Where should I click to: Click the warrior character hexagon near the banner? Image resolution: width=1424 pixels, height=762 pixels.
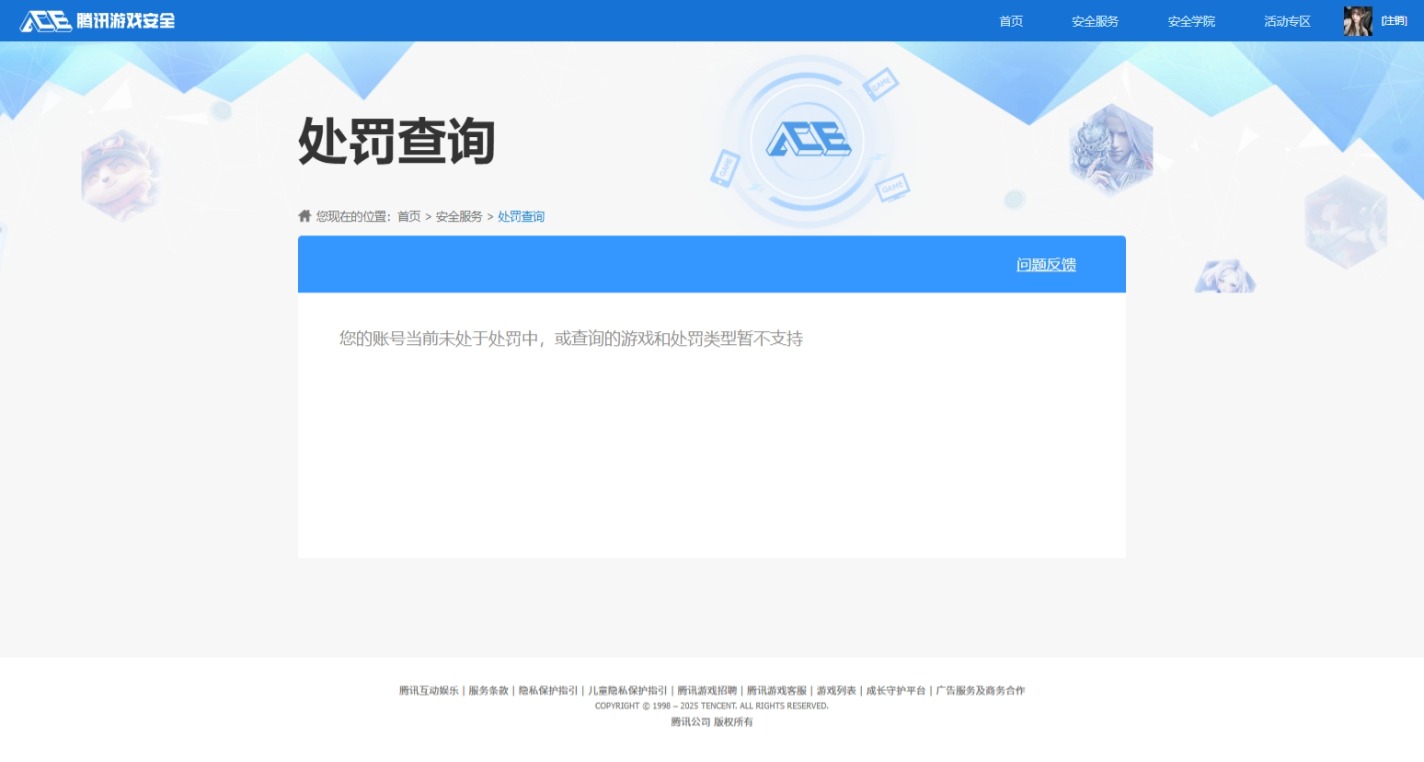tap(1111, 148)
